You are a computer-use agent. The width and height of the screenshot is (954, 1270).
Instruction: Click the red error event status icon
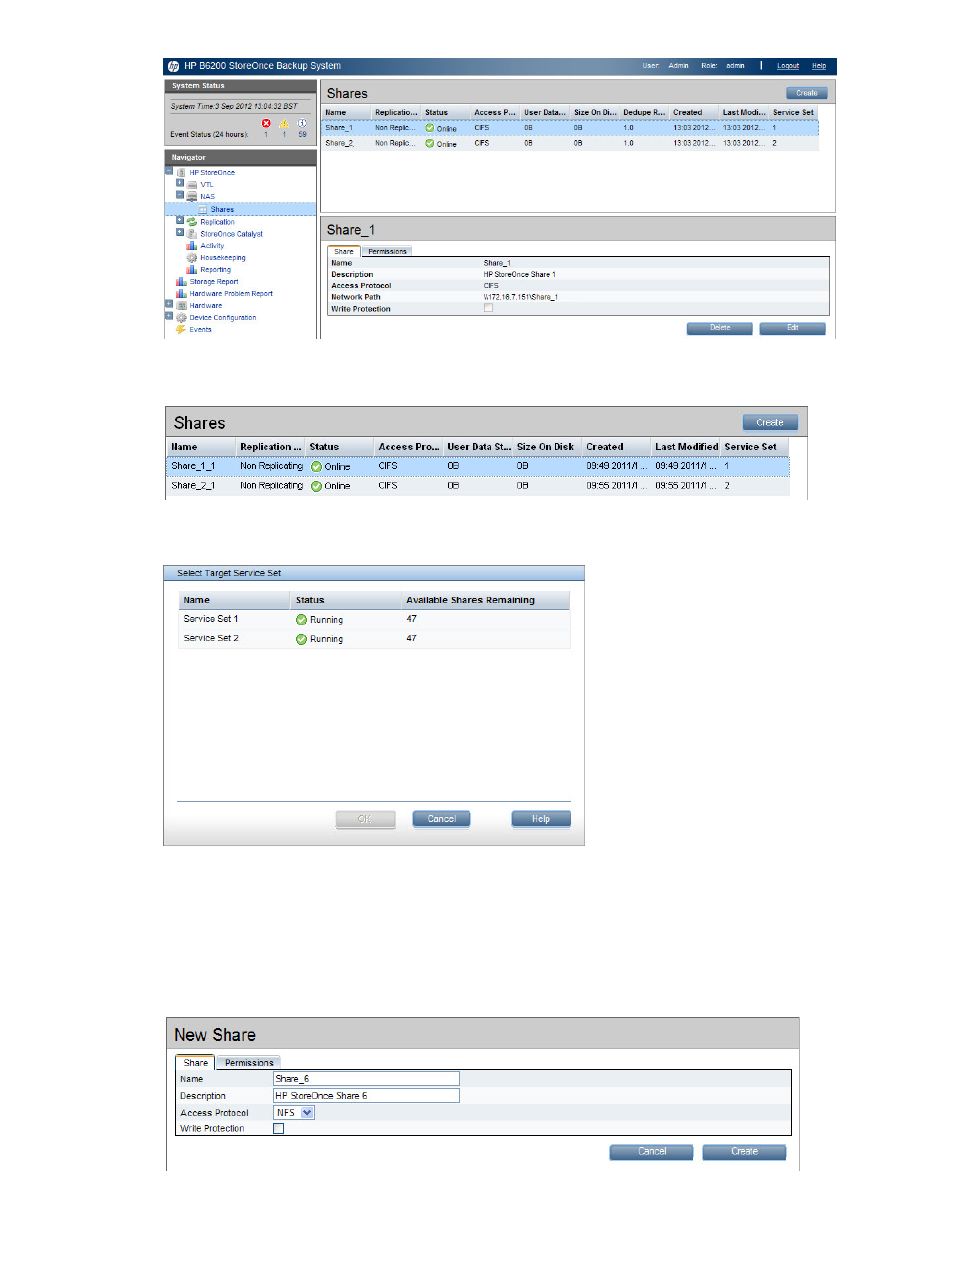[x=266, y=123]
